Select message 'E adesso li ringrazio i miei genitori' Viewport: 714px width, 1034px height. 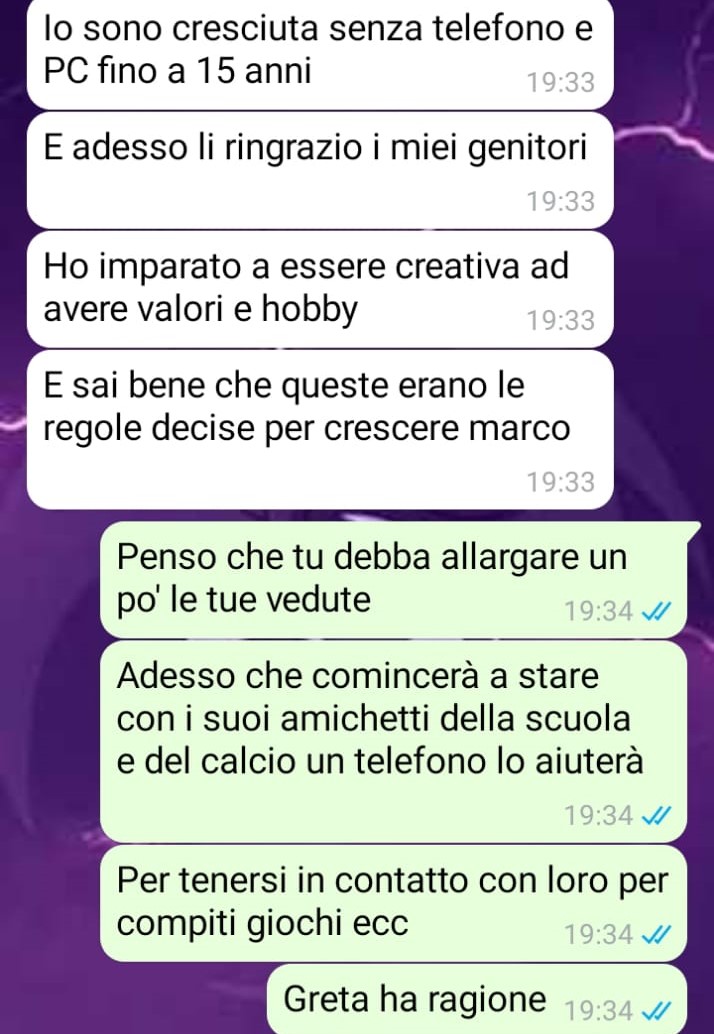click(320, 170)
